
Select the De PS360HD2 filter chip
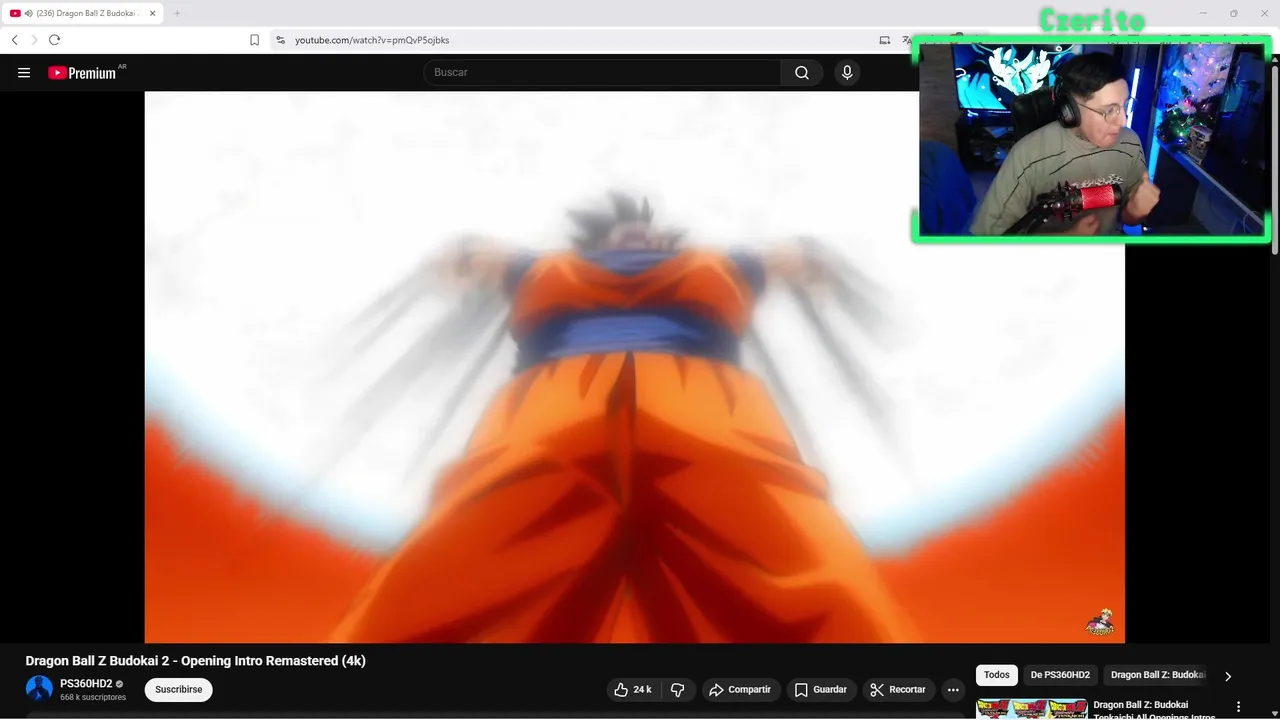coord(1060,675)
